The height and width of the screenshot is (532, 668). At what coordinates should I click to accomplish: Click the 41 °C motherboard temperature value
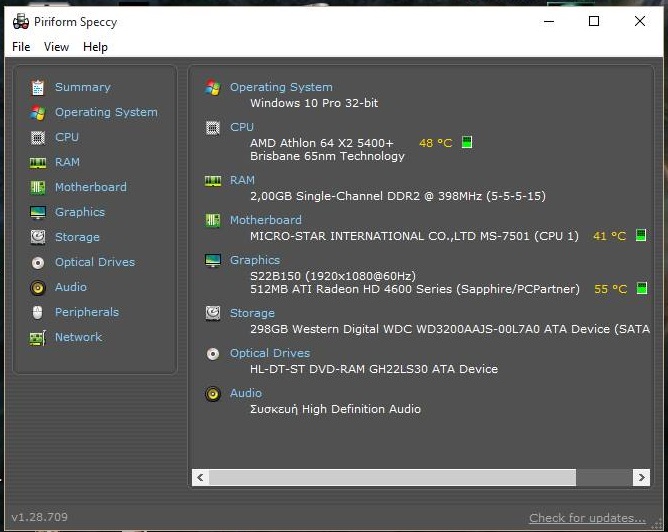coord(609,236)
